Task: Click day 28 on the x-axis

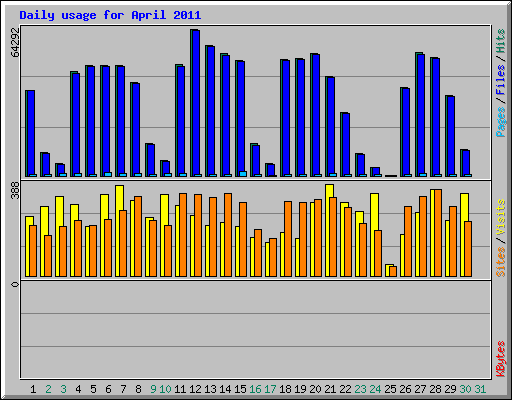Action: 435,389
